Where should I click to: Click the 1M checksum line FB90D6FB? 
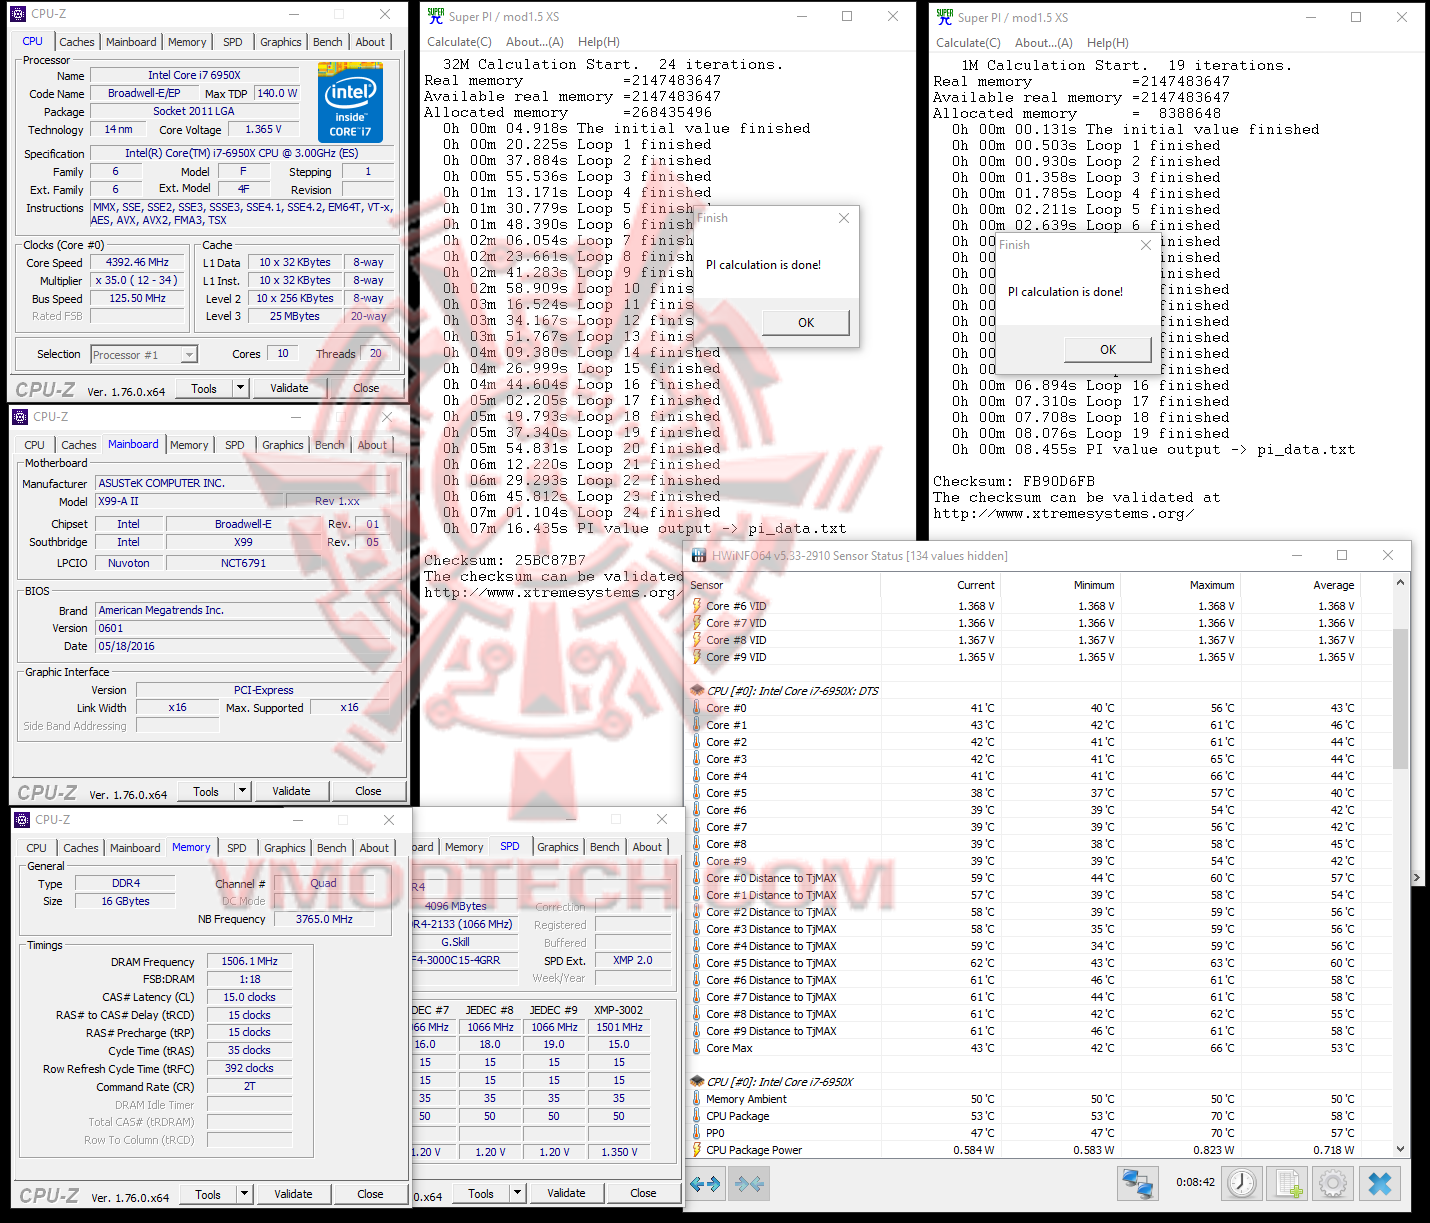[x=1014, y=481]
